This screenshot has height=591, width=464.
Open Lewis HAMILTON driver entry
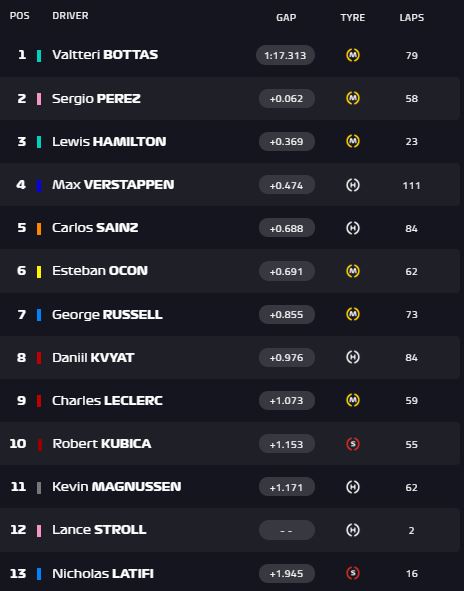coord(109,142)
